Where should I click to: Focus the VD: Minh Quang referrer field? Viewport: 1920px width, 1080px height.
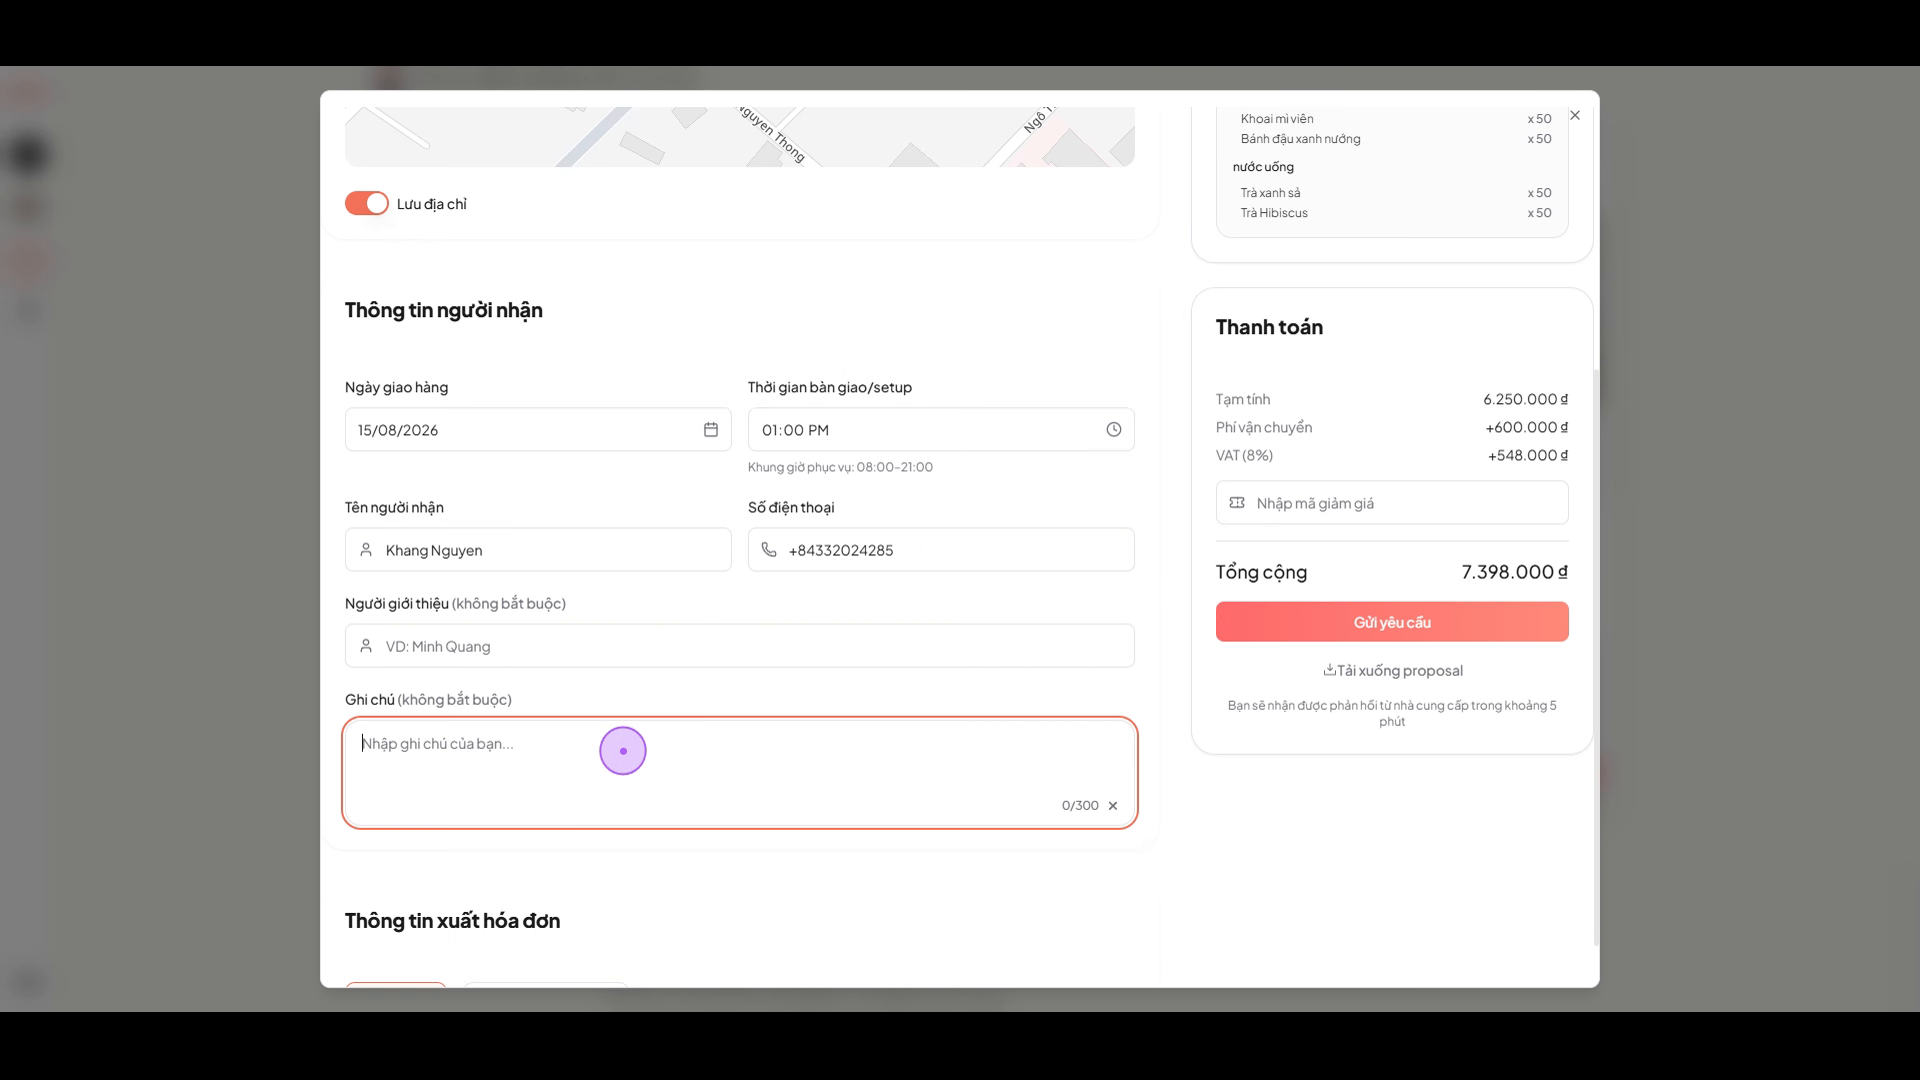pos(740,646)
